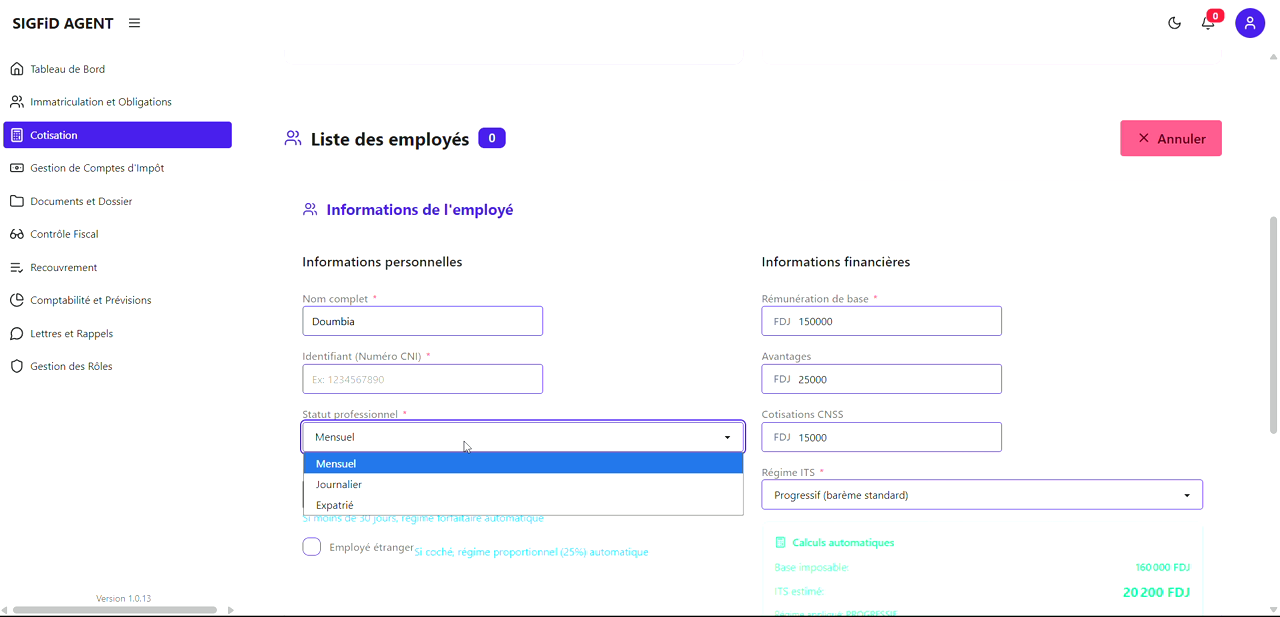Go to Gestion de Comptes d'Impôt
Viewport: 1280px width, 617px height.
point(15,167)
